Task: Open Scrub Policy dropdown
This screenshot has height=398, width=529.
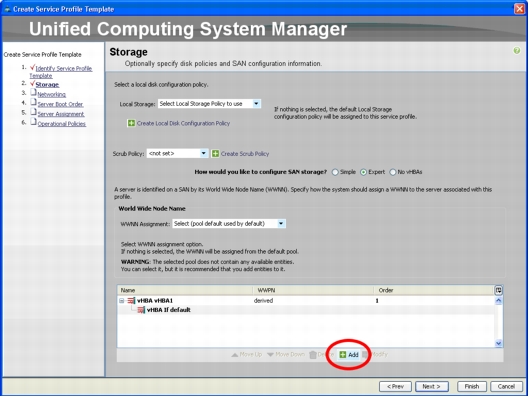Action: click(x=203, y=153)
